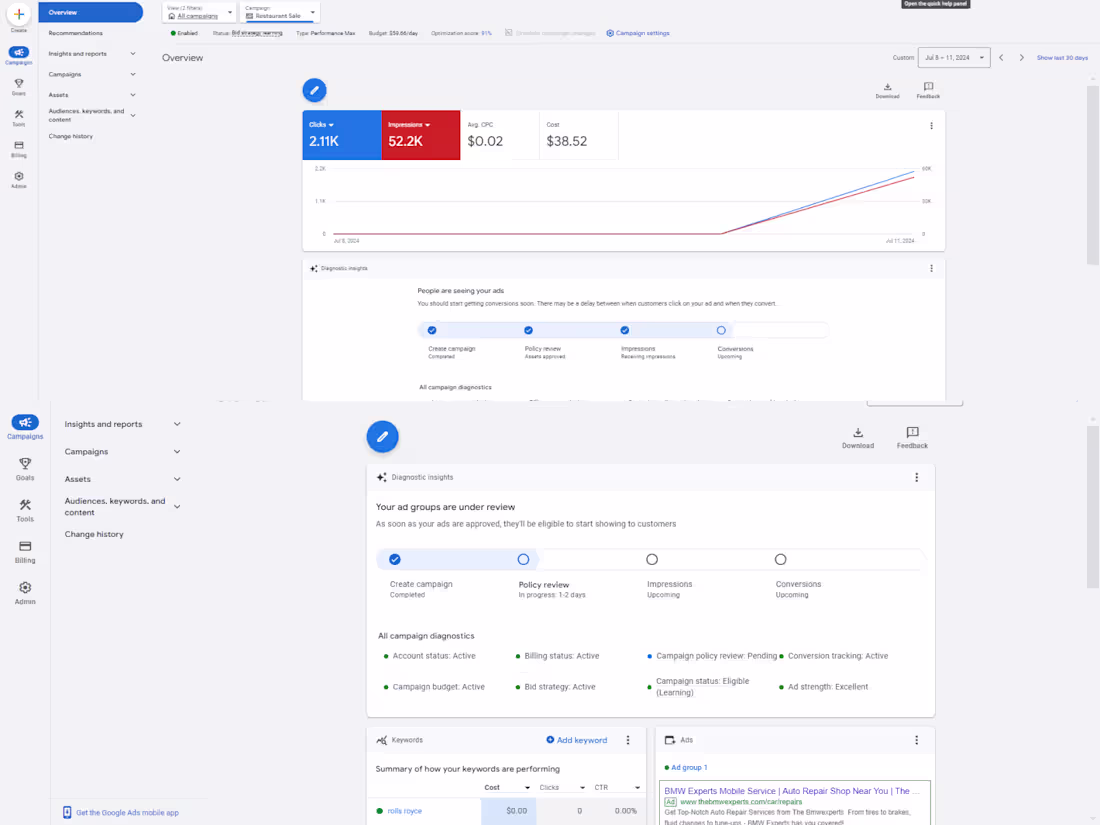Viewport: 1100px width, 825px height.
Task: Click checked 'Impressions / Receiving impressions' step
Action: tap(624, 330)
